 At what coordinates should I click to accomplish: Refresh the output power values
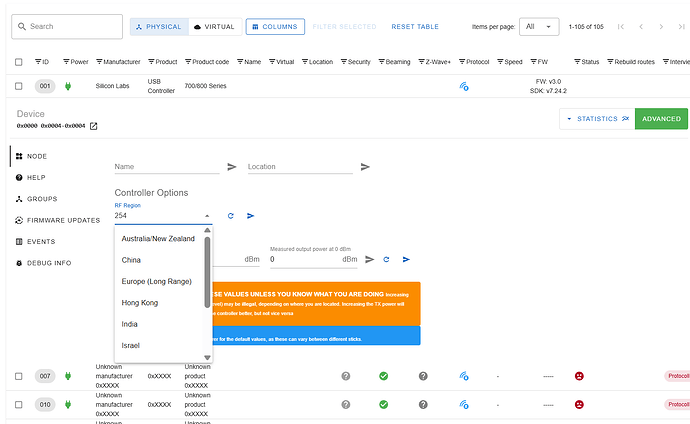(x=386, y=260)
